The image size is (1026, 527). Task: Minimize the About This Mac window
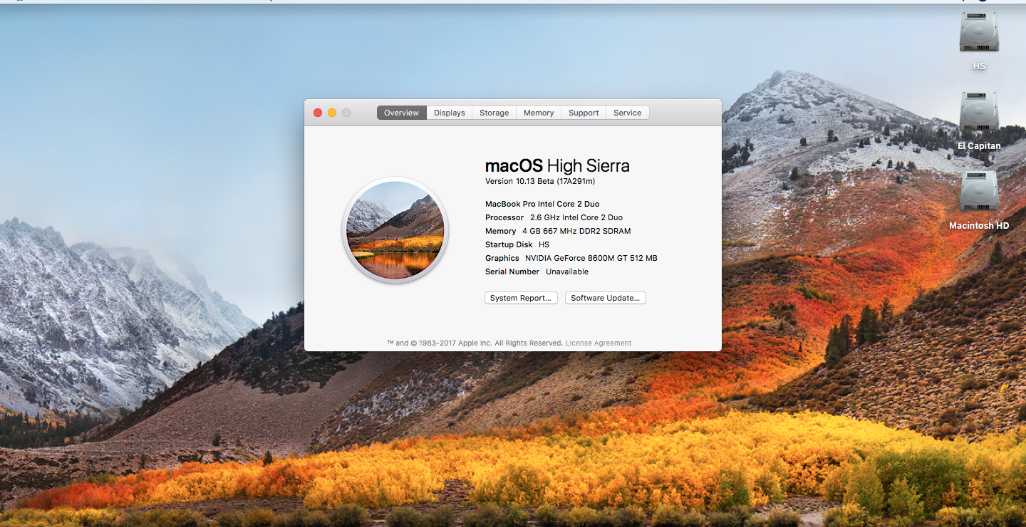click(332, 113)
